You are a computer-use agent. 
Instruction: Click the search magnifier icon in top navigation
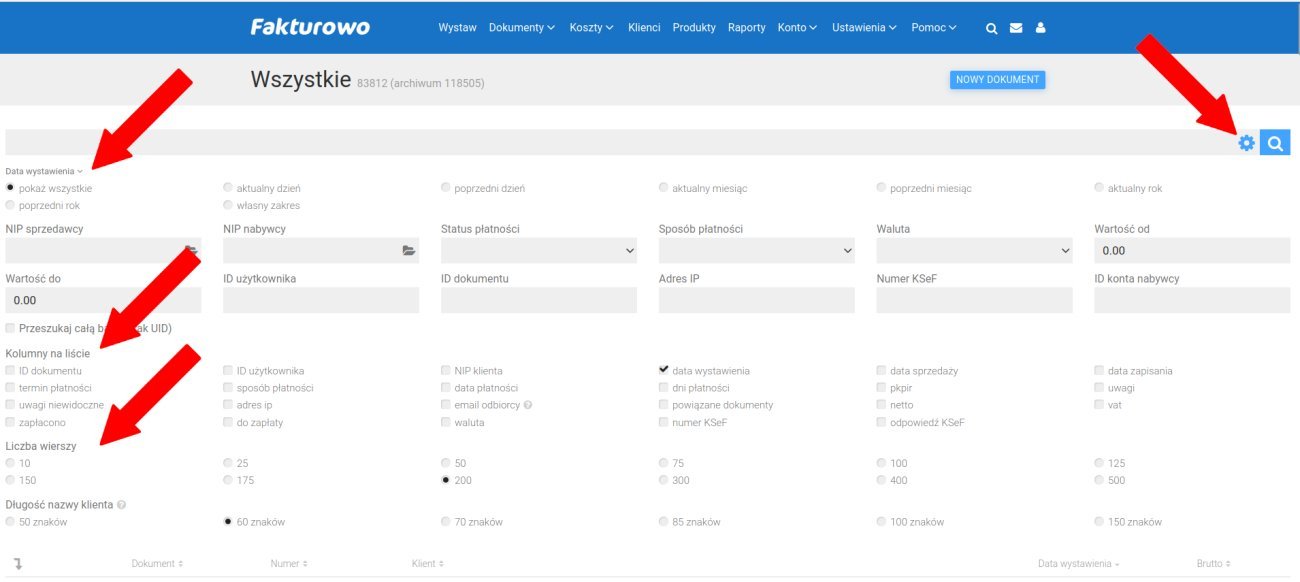click(992, 28)
